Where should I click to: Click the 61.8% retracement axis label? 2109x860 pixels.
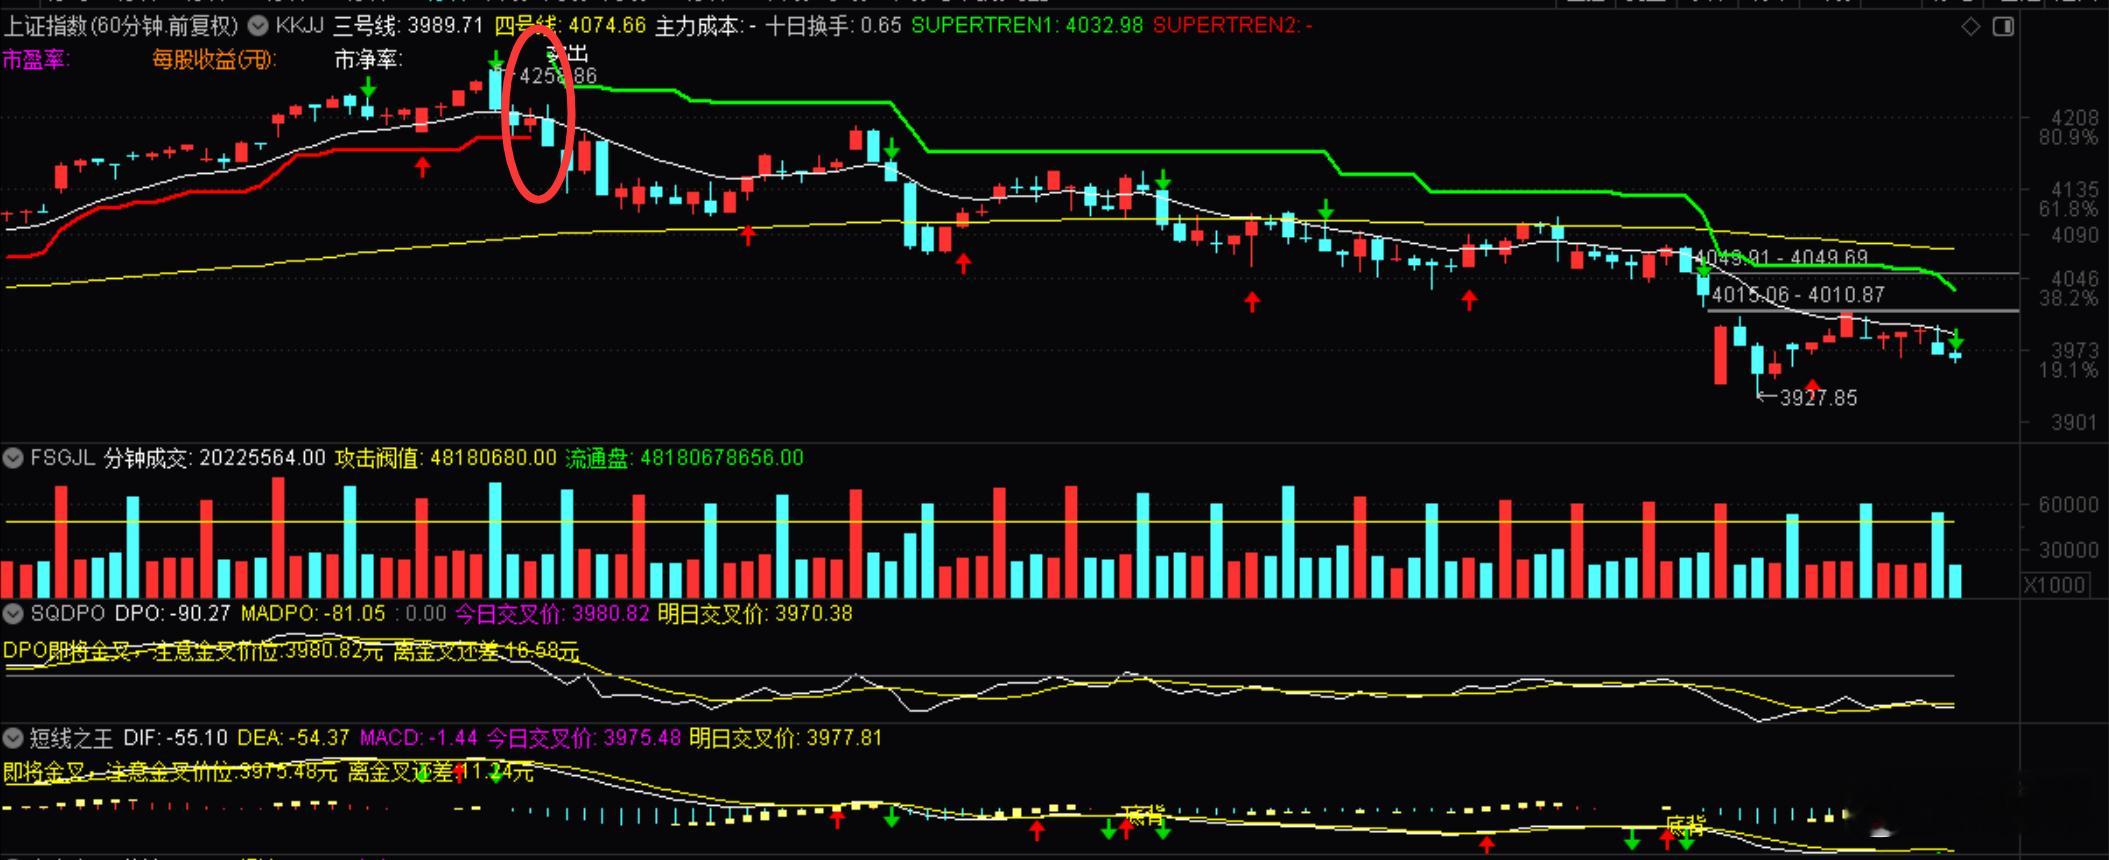click(2068, 209)
